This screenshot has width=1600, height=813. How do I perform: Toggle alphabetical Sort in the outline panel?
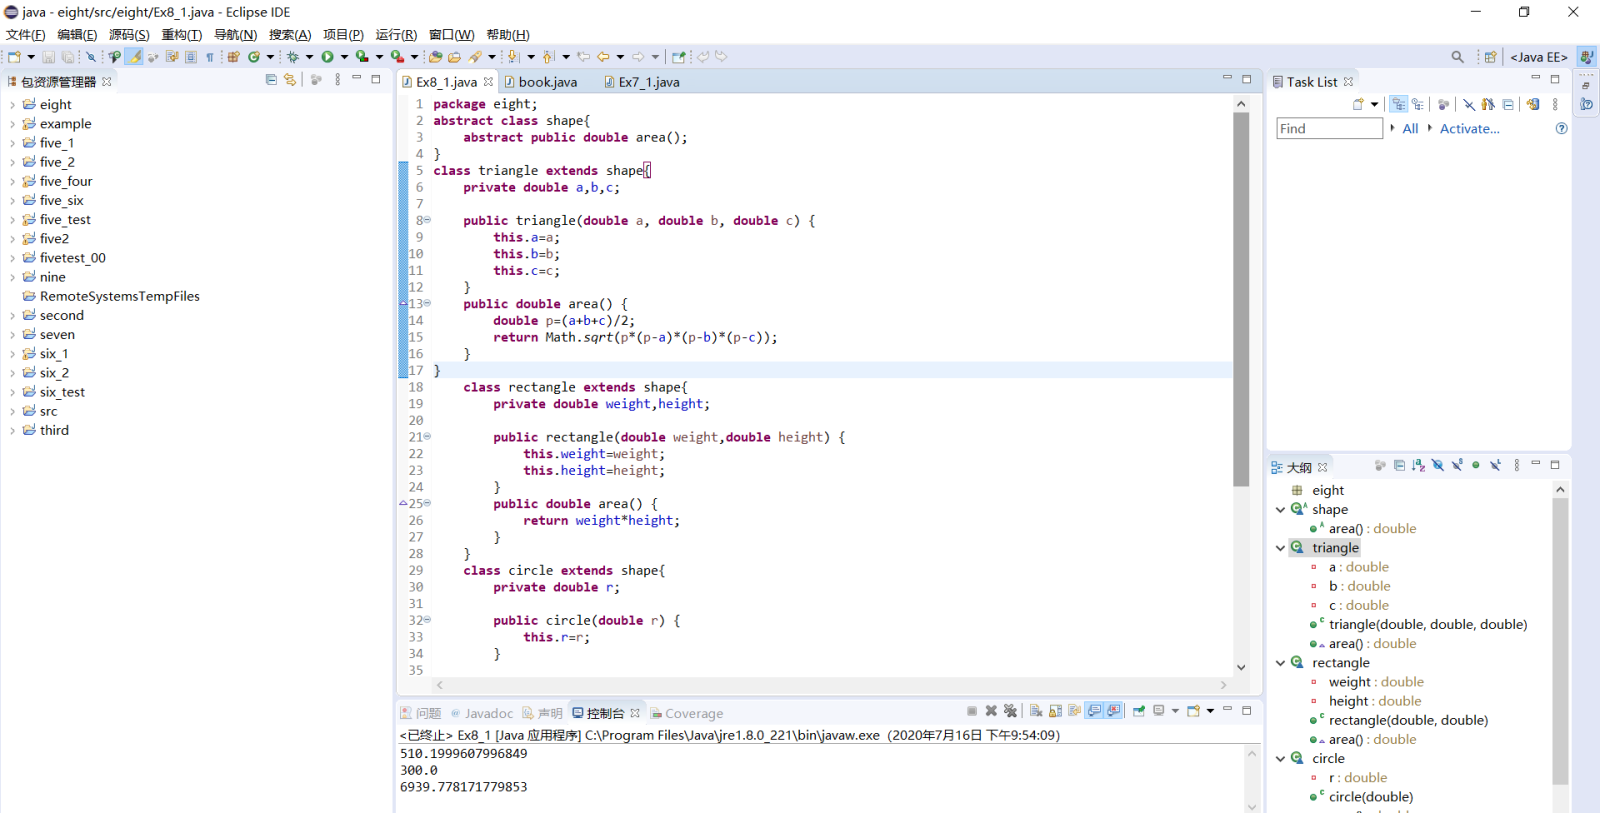coord(1418,466)
